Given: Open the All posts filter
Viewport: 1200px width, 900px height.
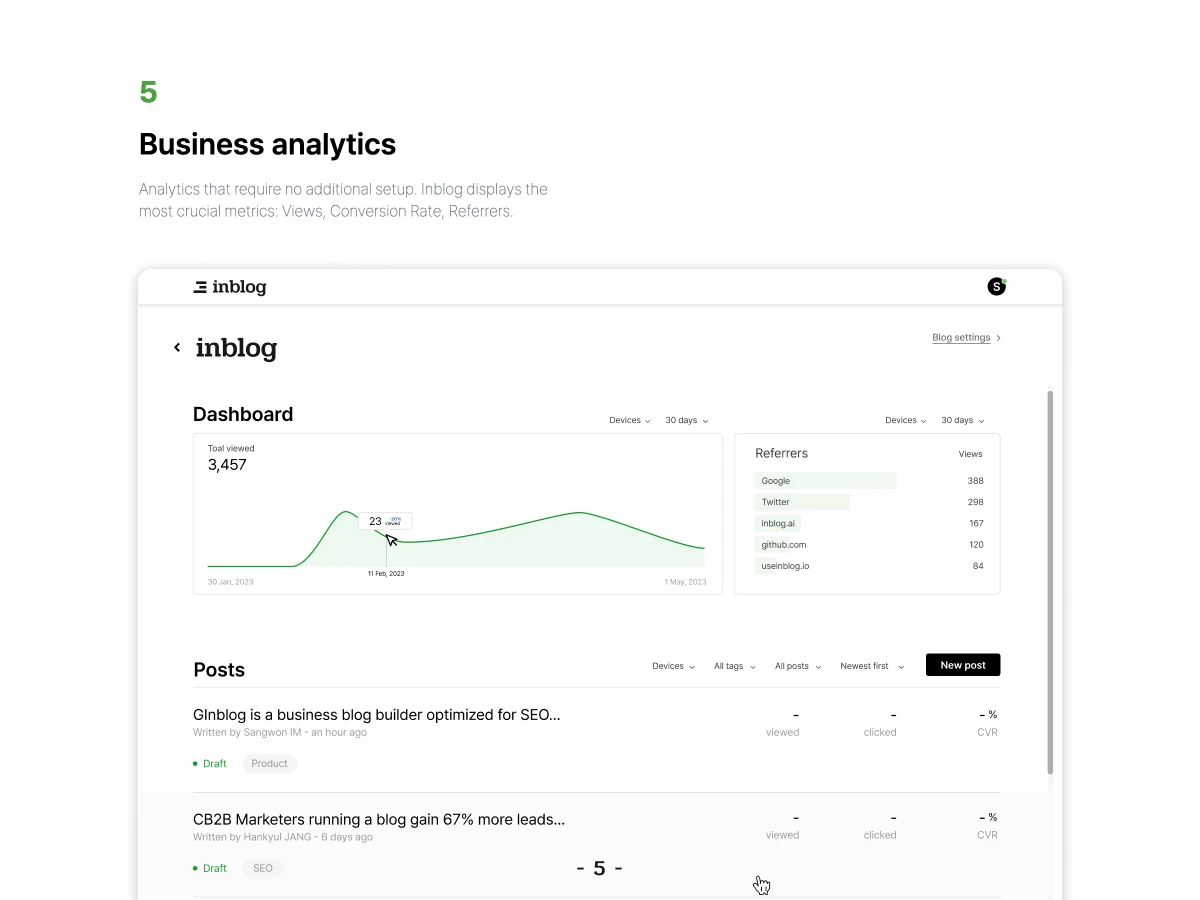Looking at the screenshot, I should coord(798,666).
